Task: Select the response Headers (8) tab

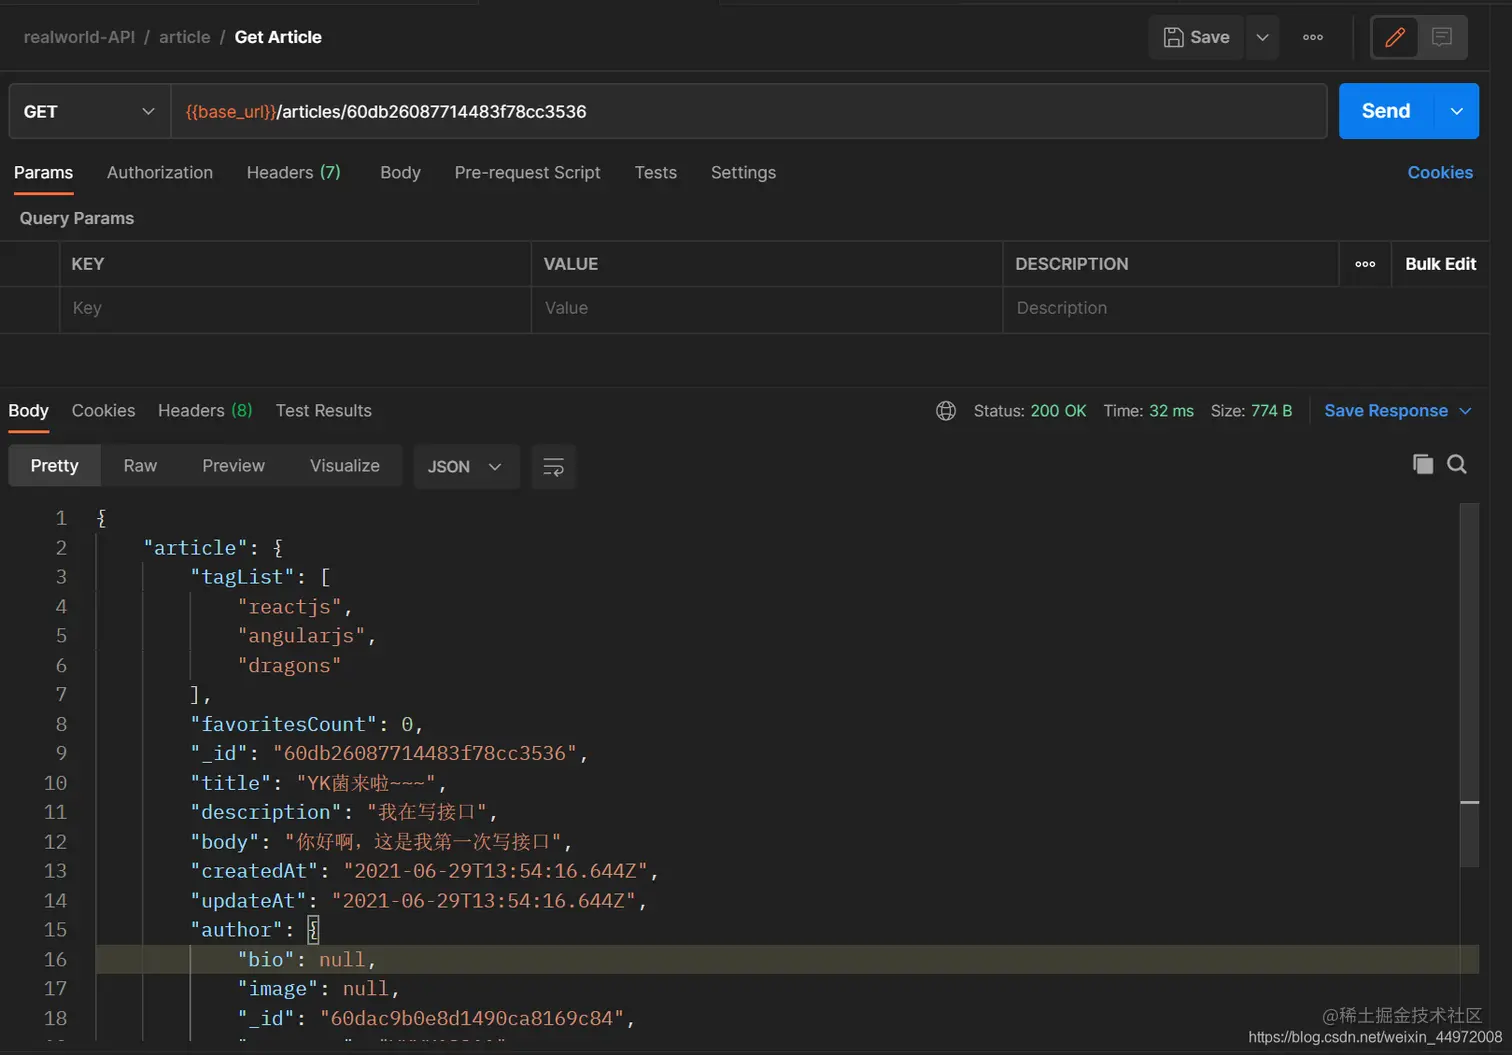Action: (205, 411)
